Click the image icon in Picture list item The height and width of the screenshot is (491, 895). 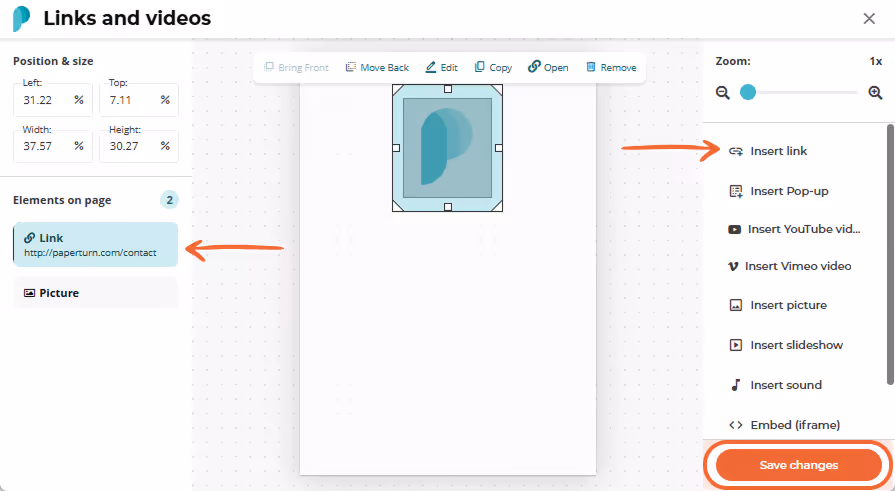29,293
